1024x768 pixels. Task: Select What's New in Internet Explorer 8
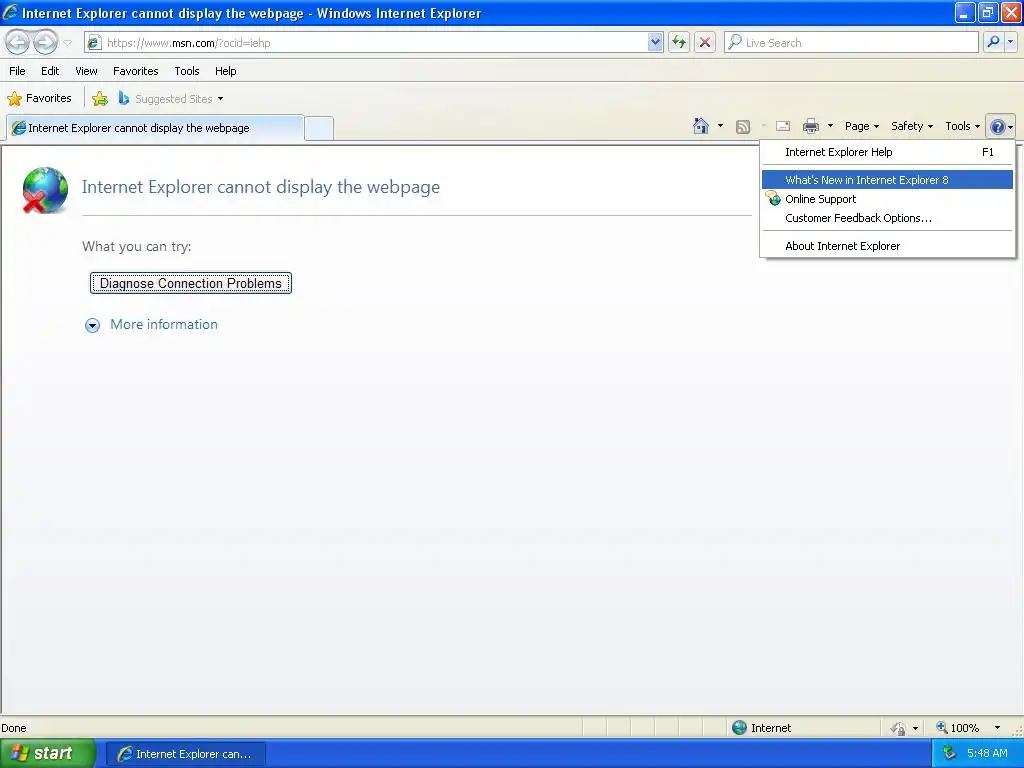888,180
